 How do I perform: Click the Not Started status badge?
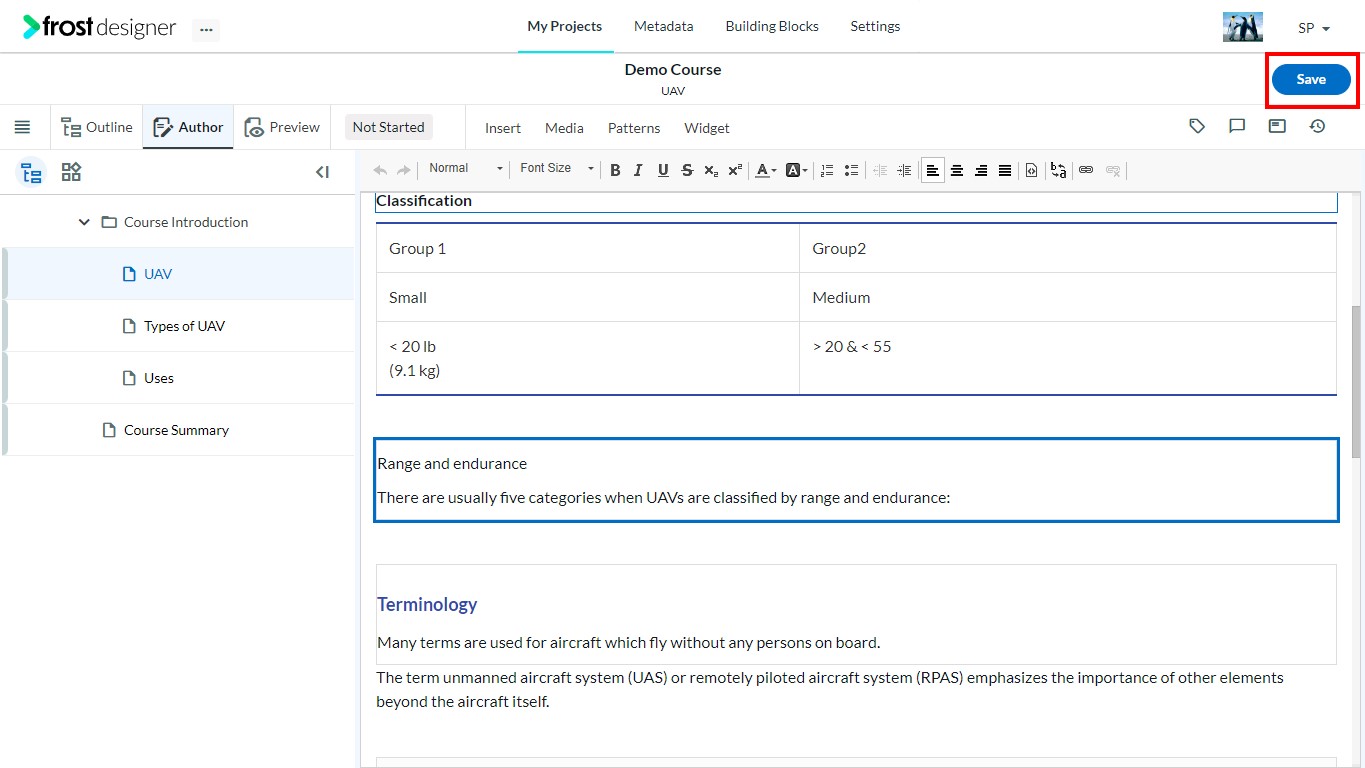[388, 127]
